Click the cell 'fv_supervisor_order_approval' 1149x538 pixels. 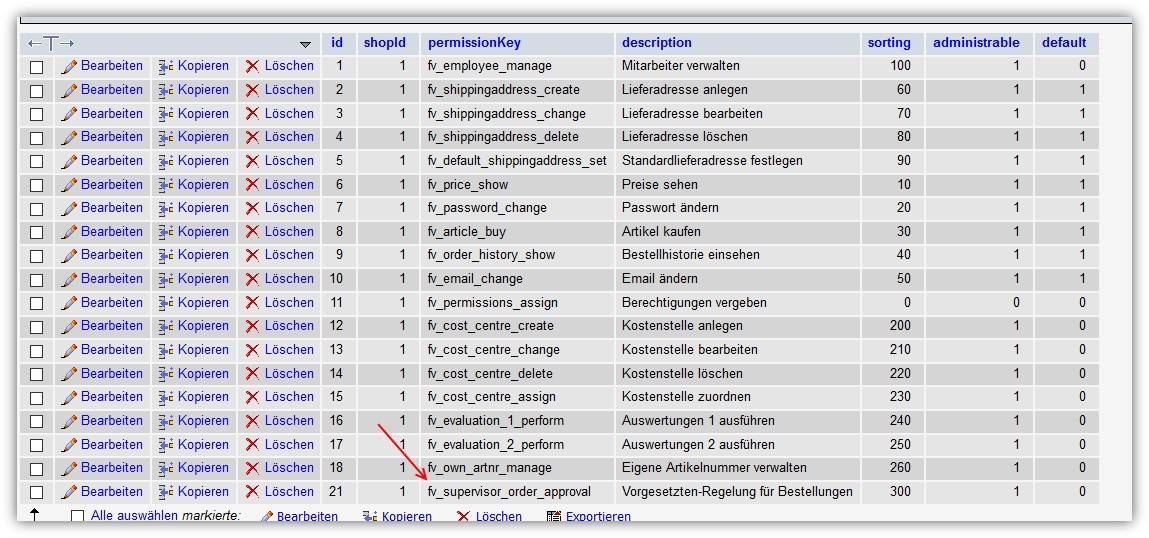point(517,492)
